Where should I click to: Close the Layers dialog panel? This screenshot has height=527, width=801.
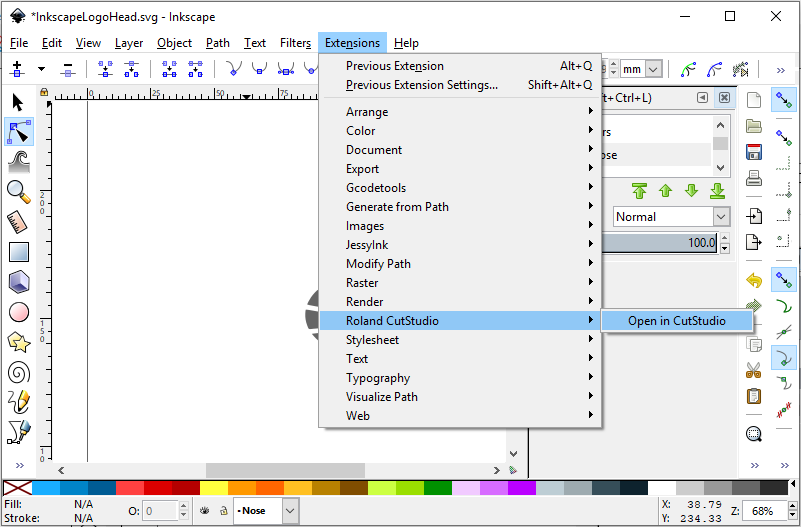(724, 98)
